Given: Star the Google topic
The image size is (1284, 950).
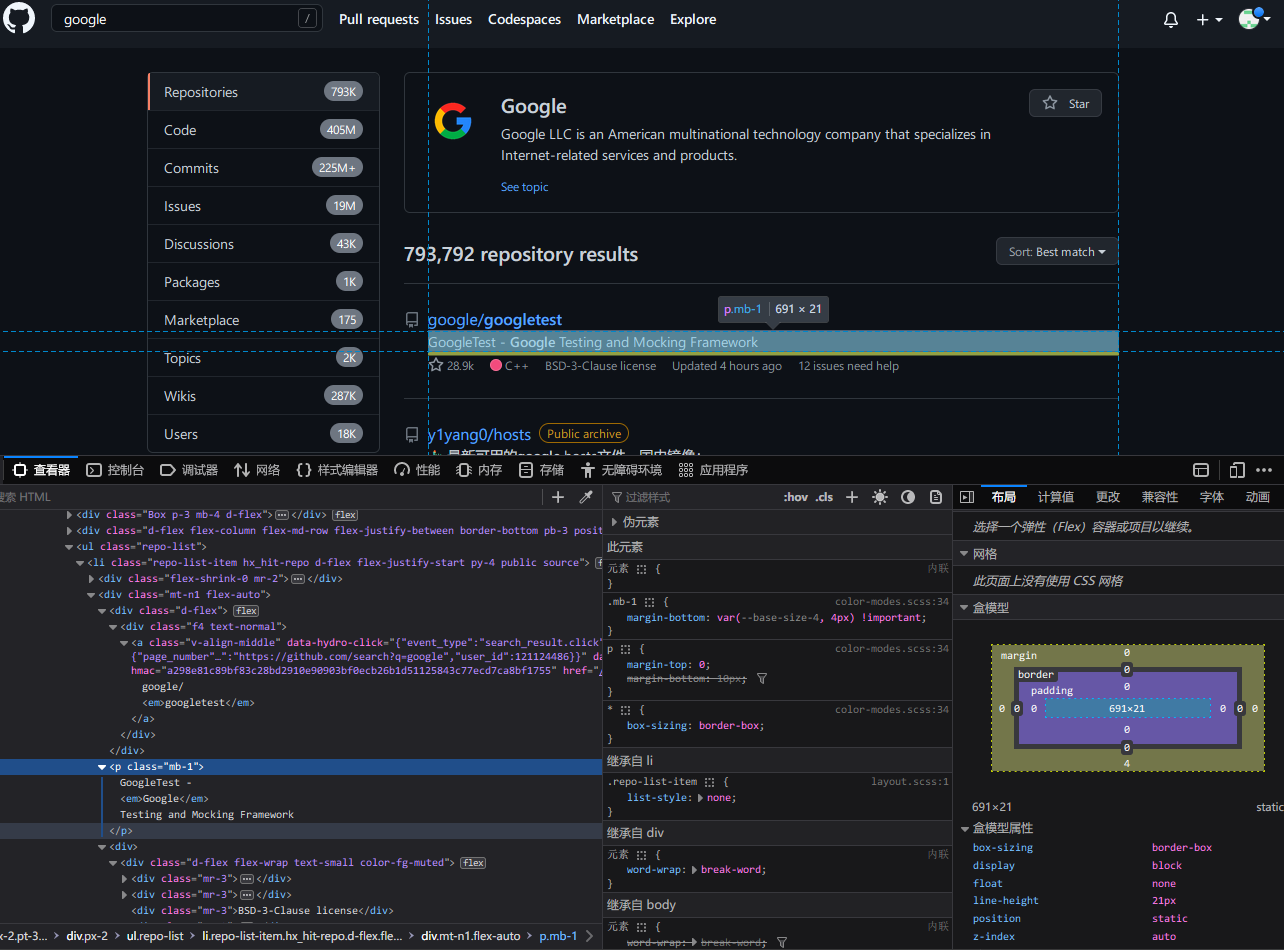Looking at the screenshot, I should coord(1065,104).
